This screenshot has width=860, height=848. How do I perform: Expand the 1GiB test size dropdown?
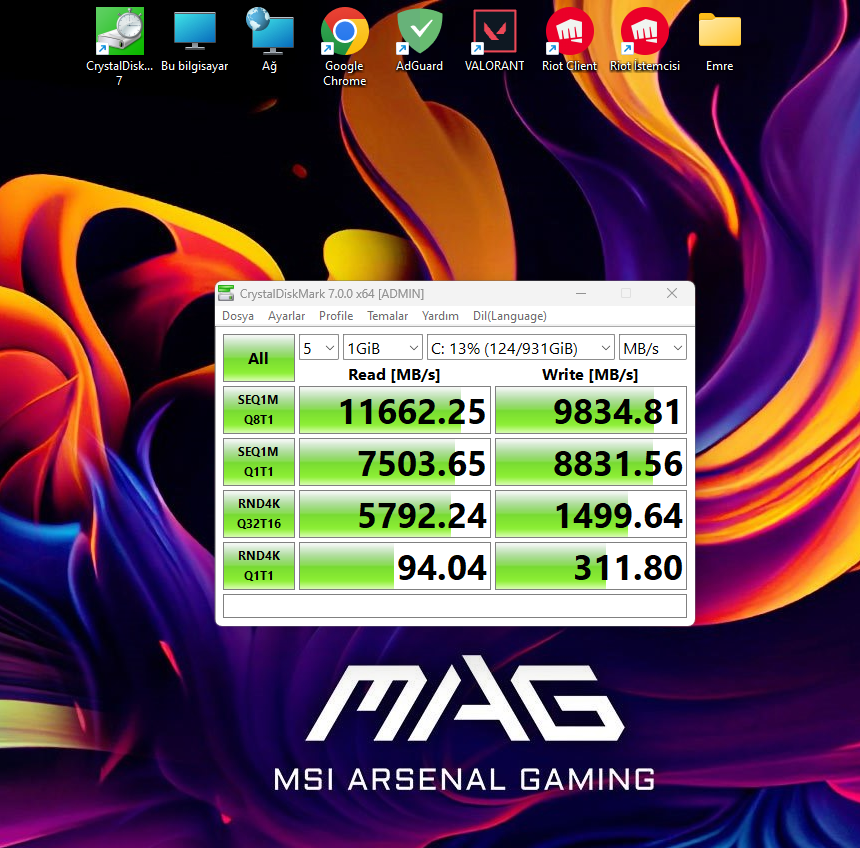[382, 348]
